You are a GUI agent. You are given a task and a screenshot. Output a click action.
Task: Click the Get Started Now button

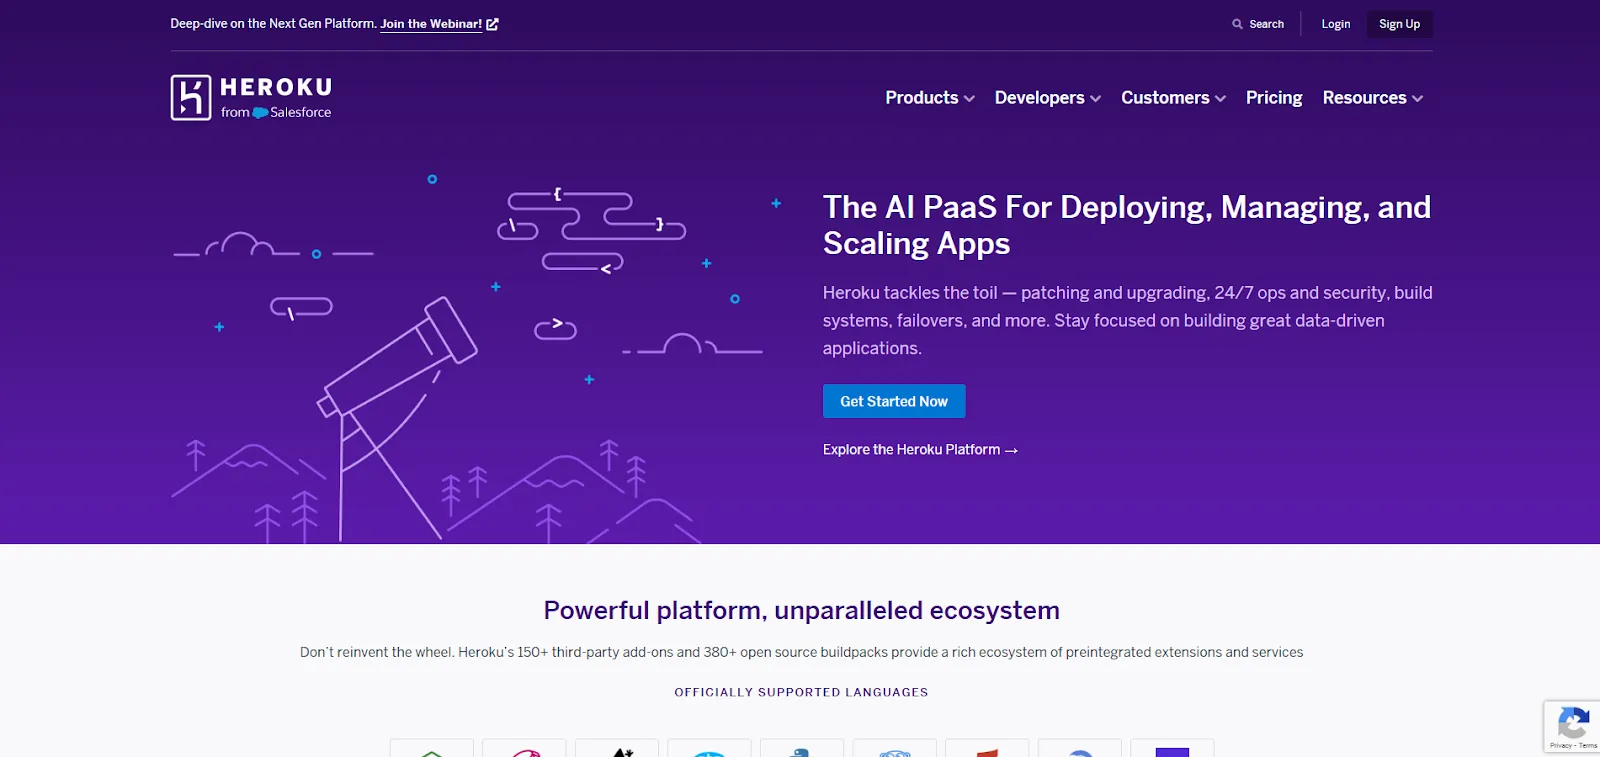tap(894, 401)
